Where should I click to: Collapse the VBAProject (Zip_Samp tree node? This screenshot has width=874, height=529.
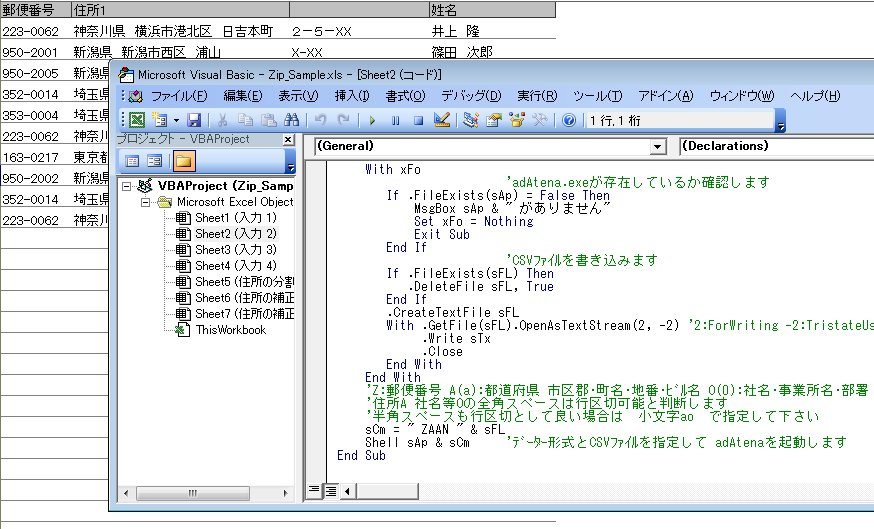click(127, 186)
